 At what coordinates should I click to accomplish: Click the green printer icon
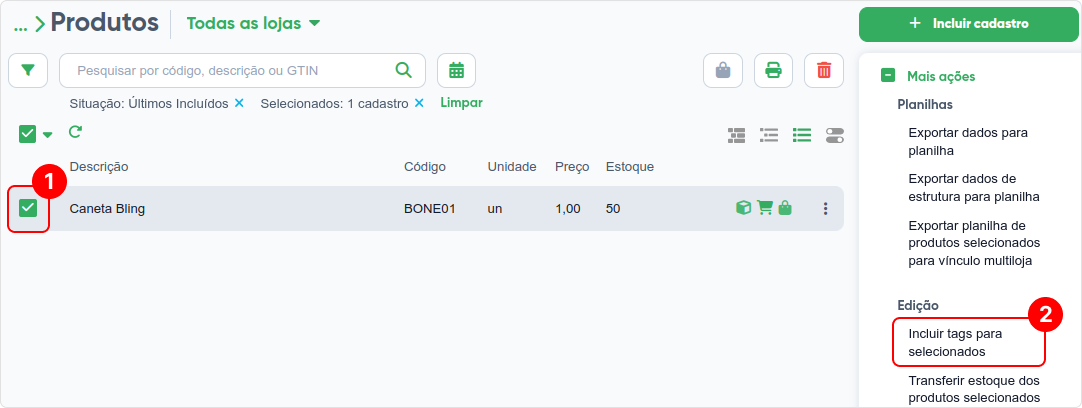tap(773, 70)
